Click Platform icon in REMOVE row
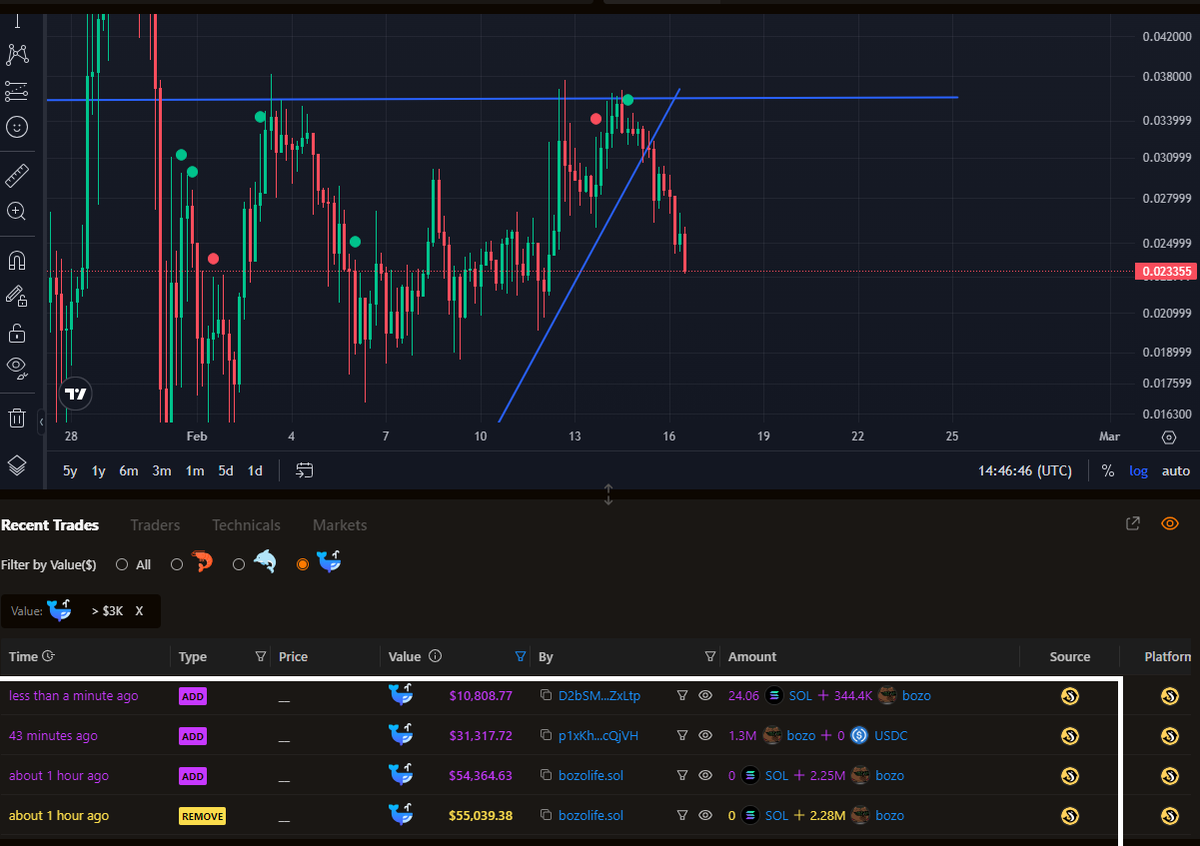This screenshot has height=846, width=1200. 1169,816
